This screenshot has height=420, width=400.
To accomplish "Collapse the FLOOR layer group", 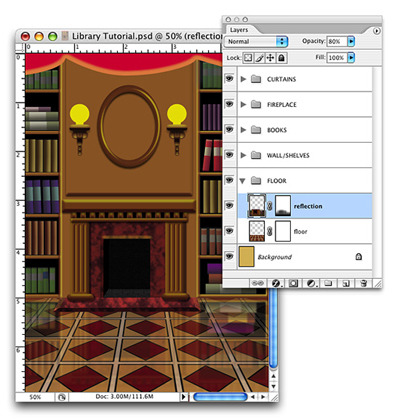I will pyautogui.click(x=243, y=181).
